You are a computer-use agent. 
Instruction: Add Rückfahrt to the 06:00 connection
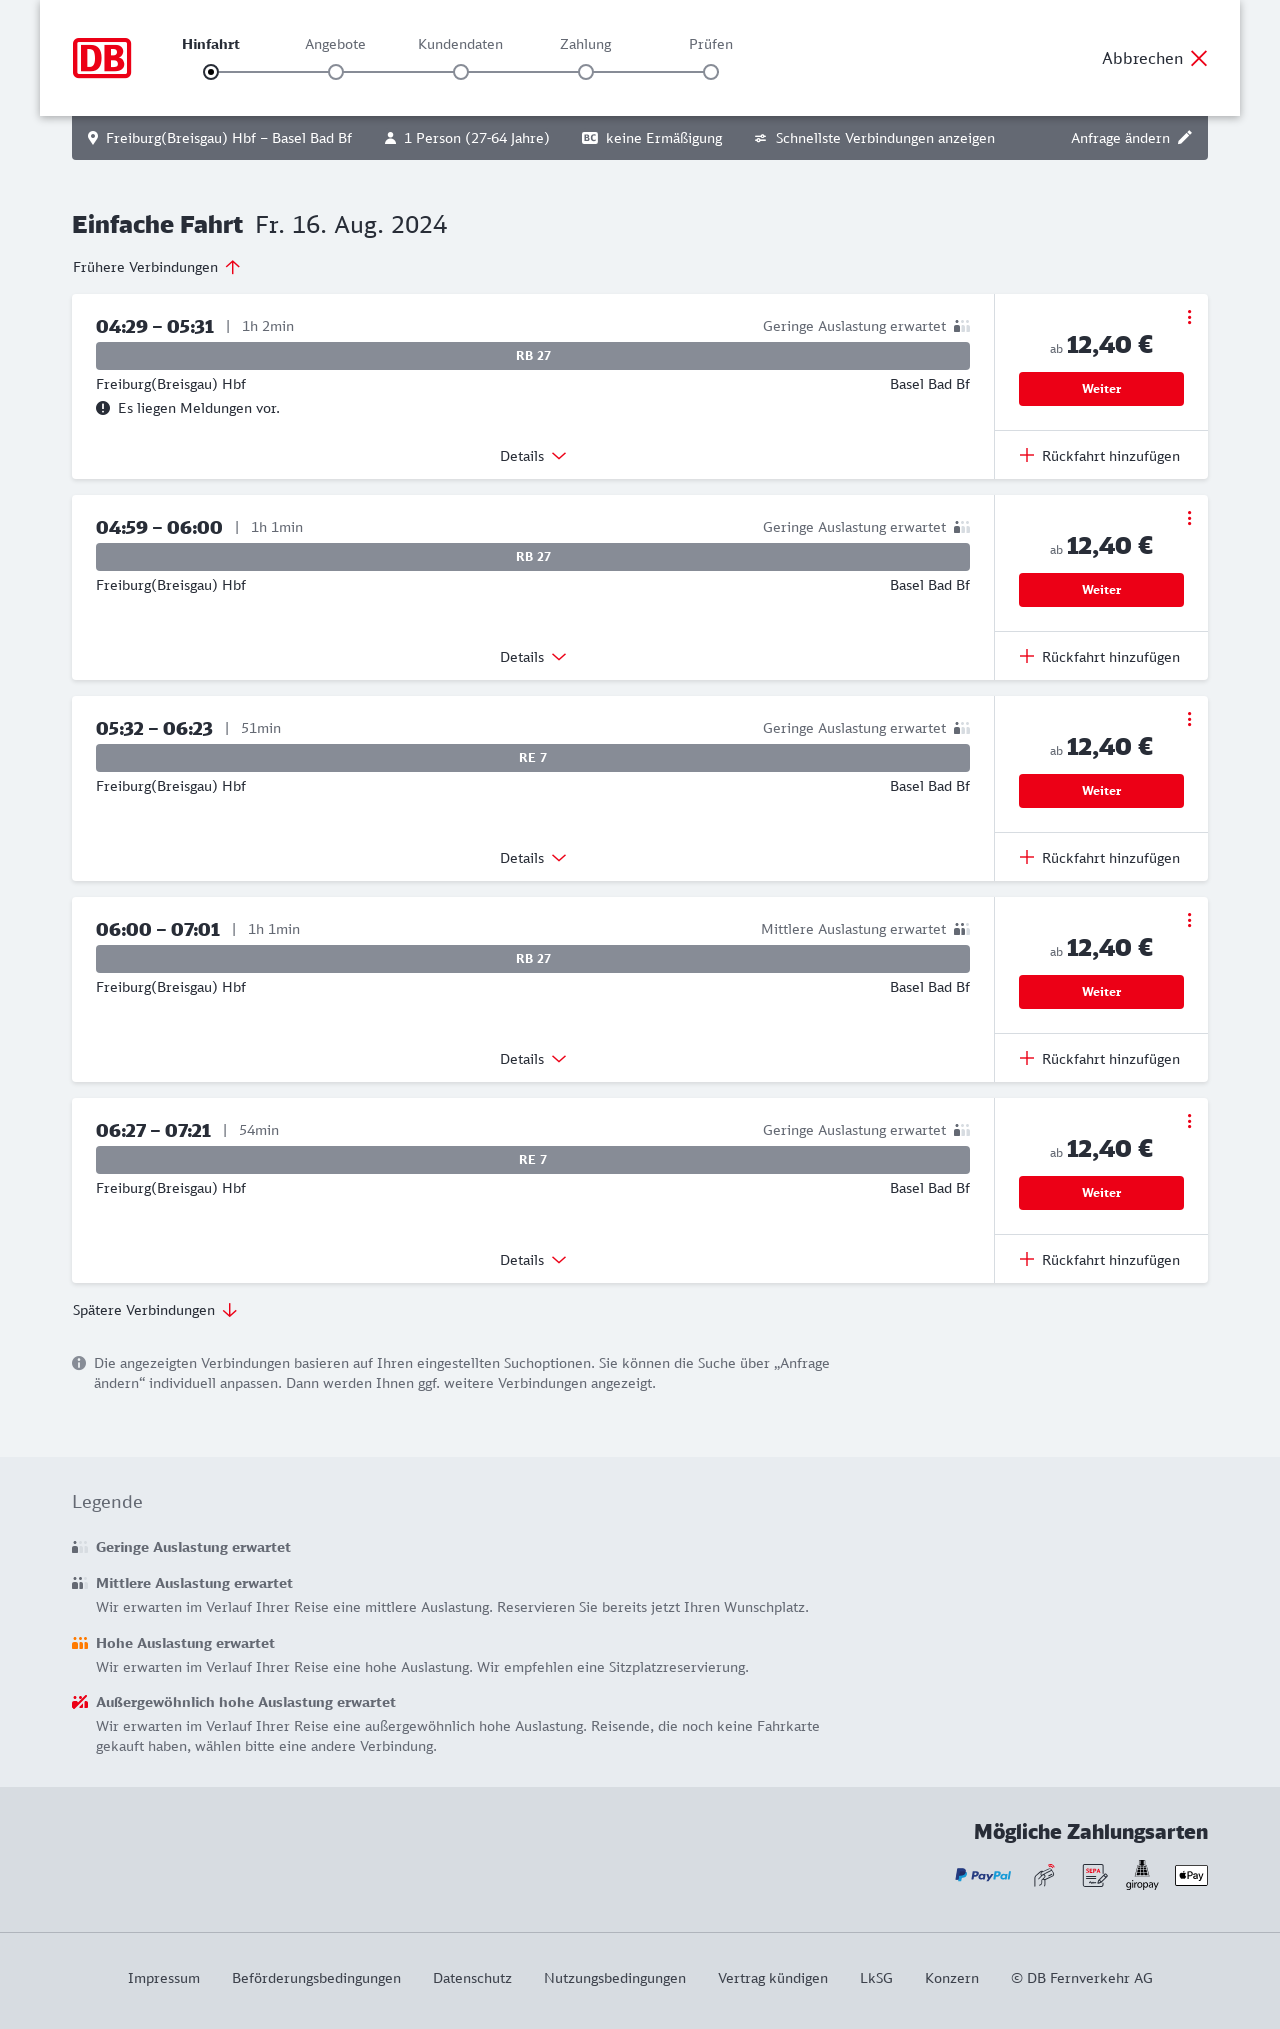click(x=1100, y=1059)
